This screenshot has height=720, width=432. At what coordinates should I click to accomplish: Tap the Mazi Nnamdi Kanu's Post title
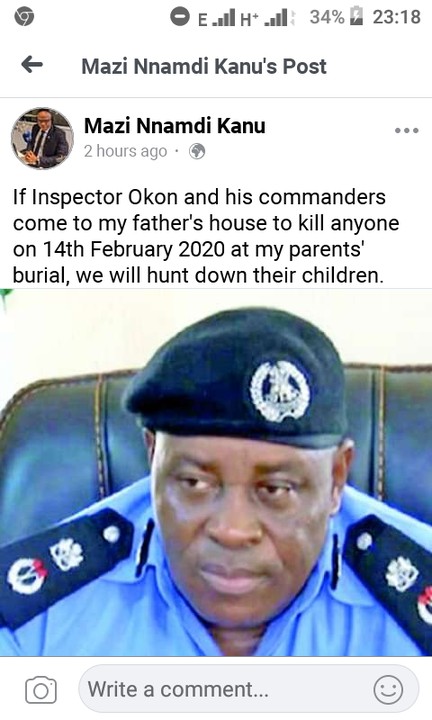coord(204,66)
